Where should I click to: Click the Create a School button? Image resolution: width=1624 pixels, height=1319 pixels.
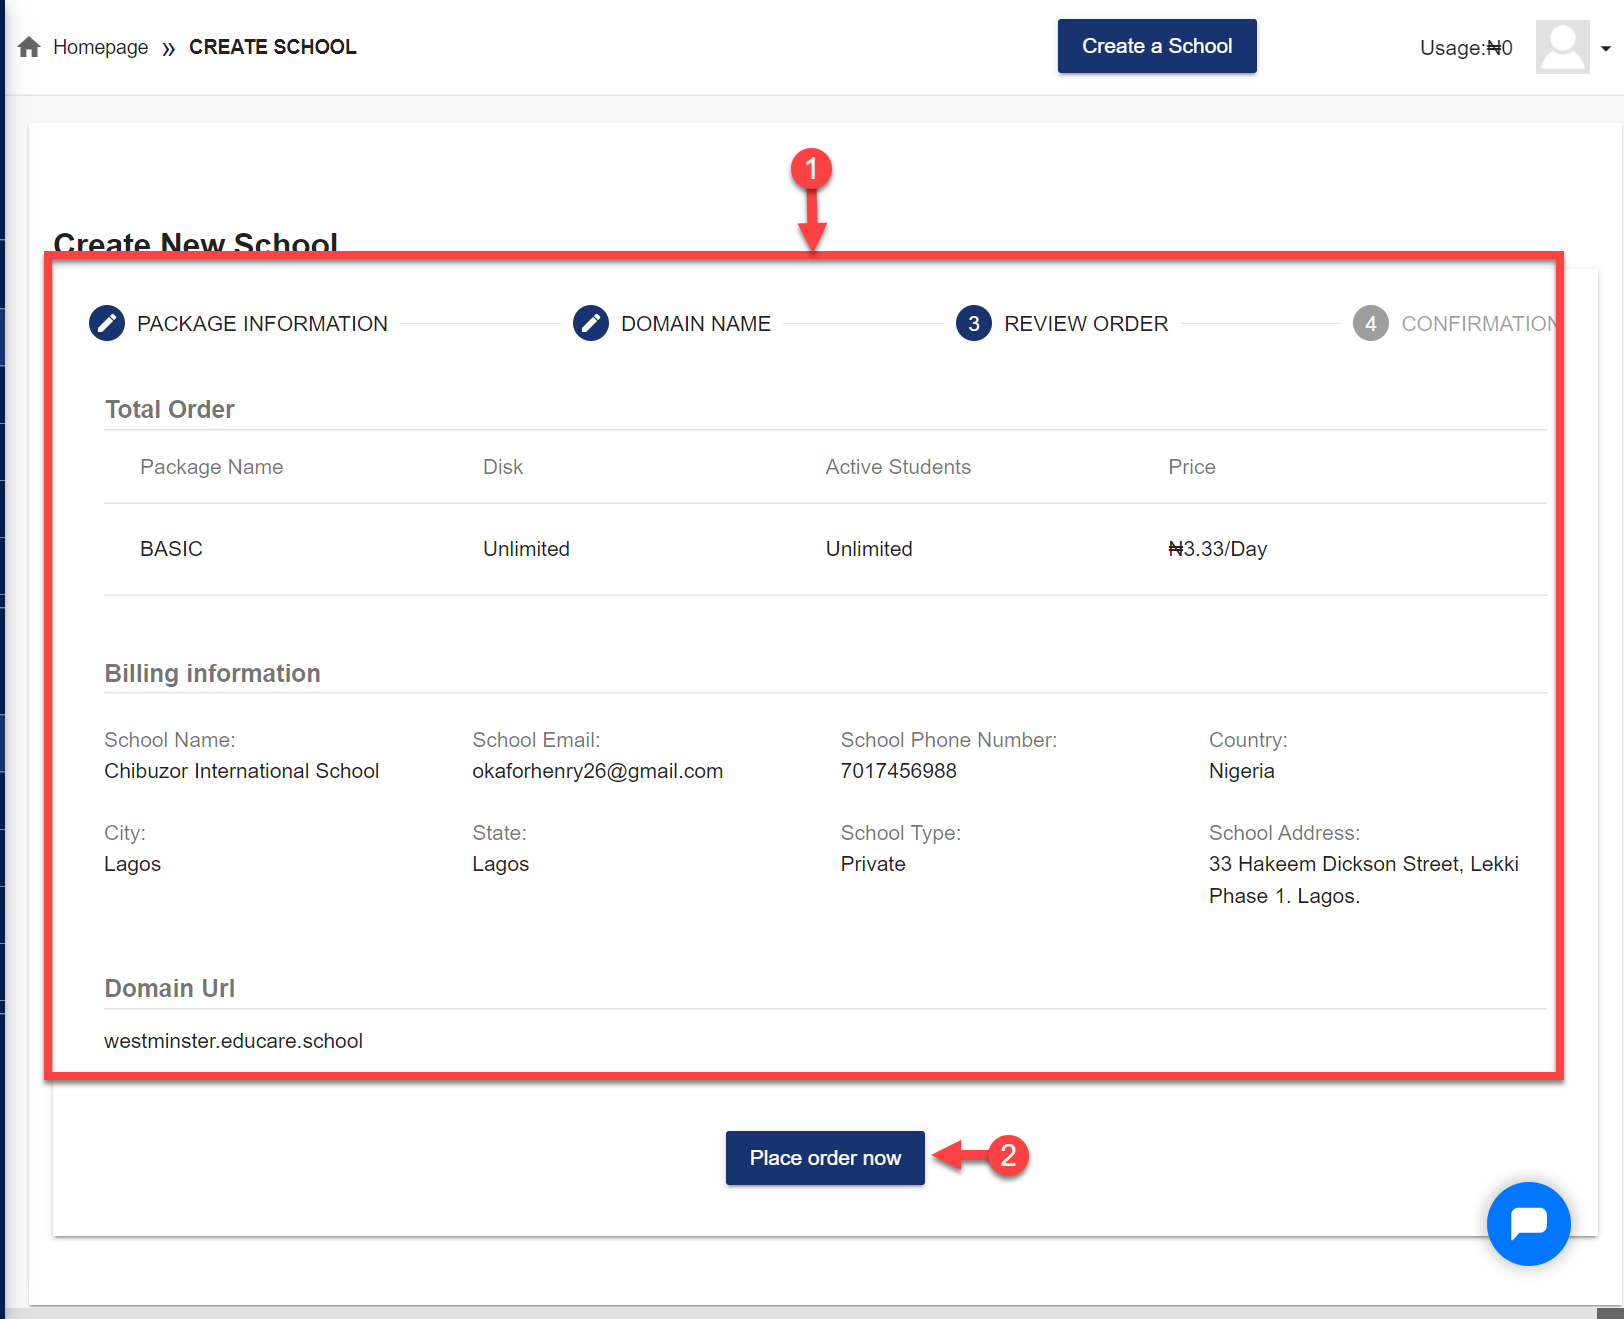coord(1157,46)
